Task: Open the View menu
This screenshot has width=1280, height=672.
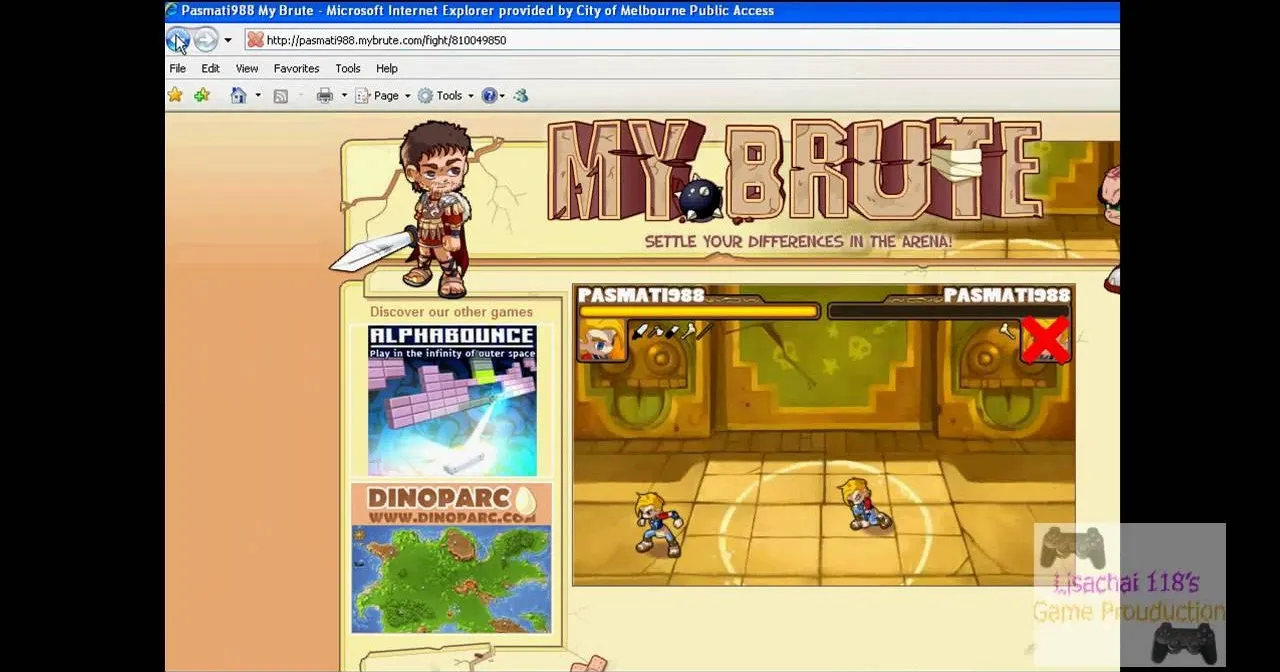Action: coord(246,68)
